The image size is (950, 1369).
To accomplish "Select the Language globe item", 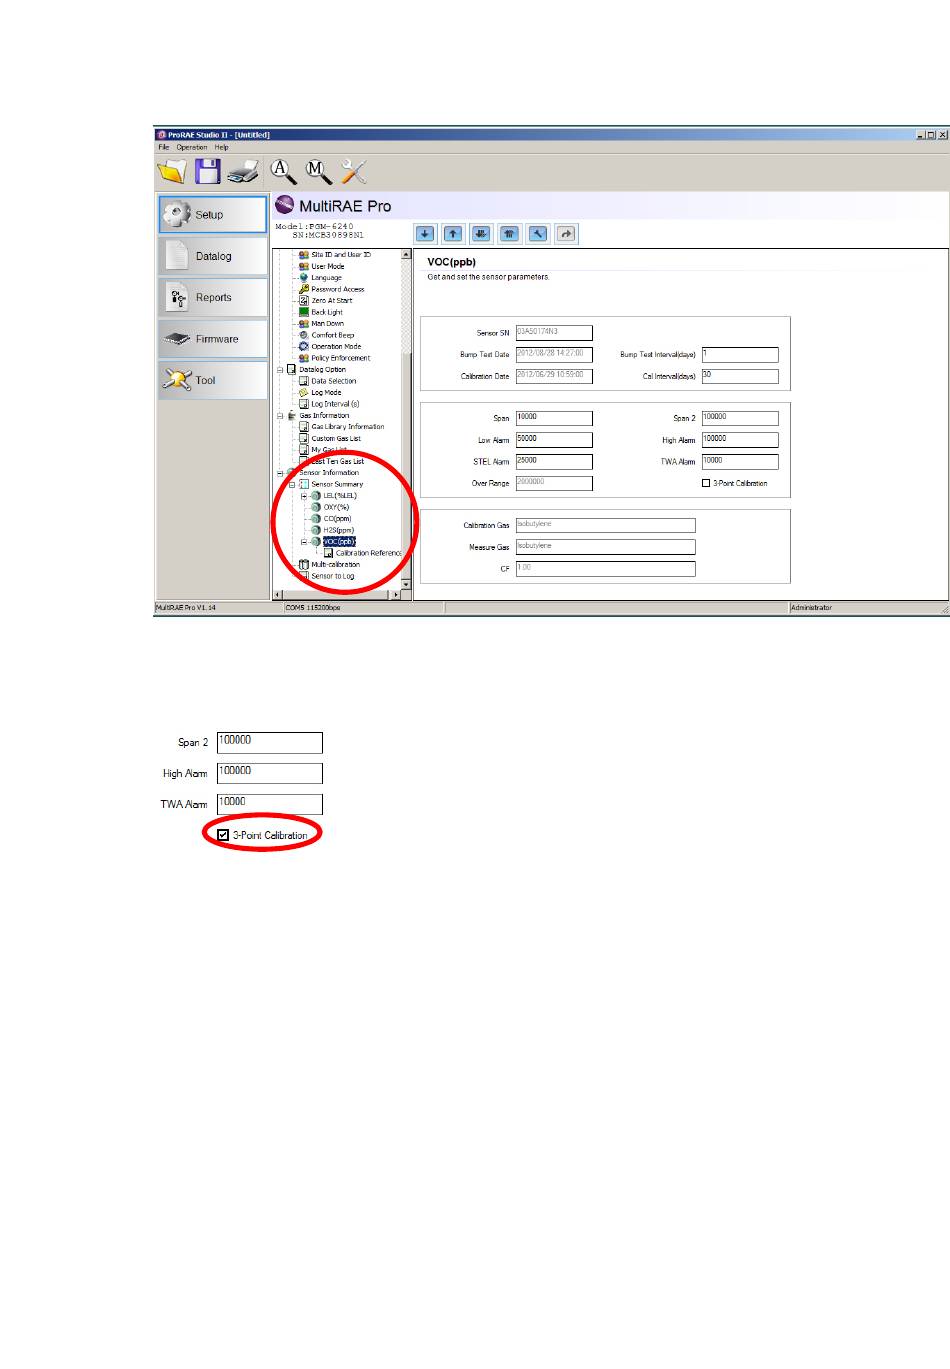I will click(326, 278).
